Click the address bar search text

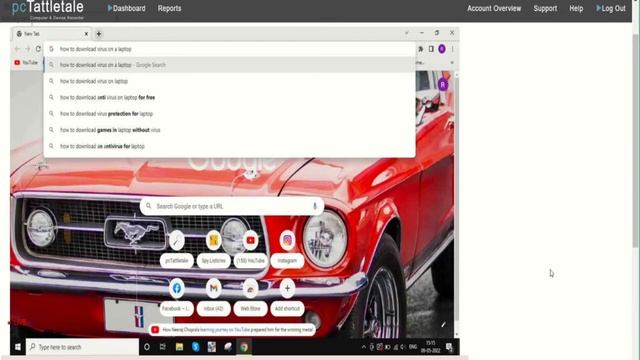[x=96, y=49]
